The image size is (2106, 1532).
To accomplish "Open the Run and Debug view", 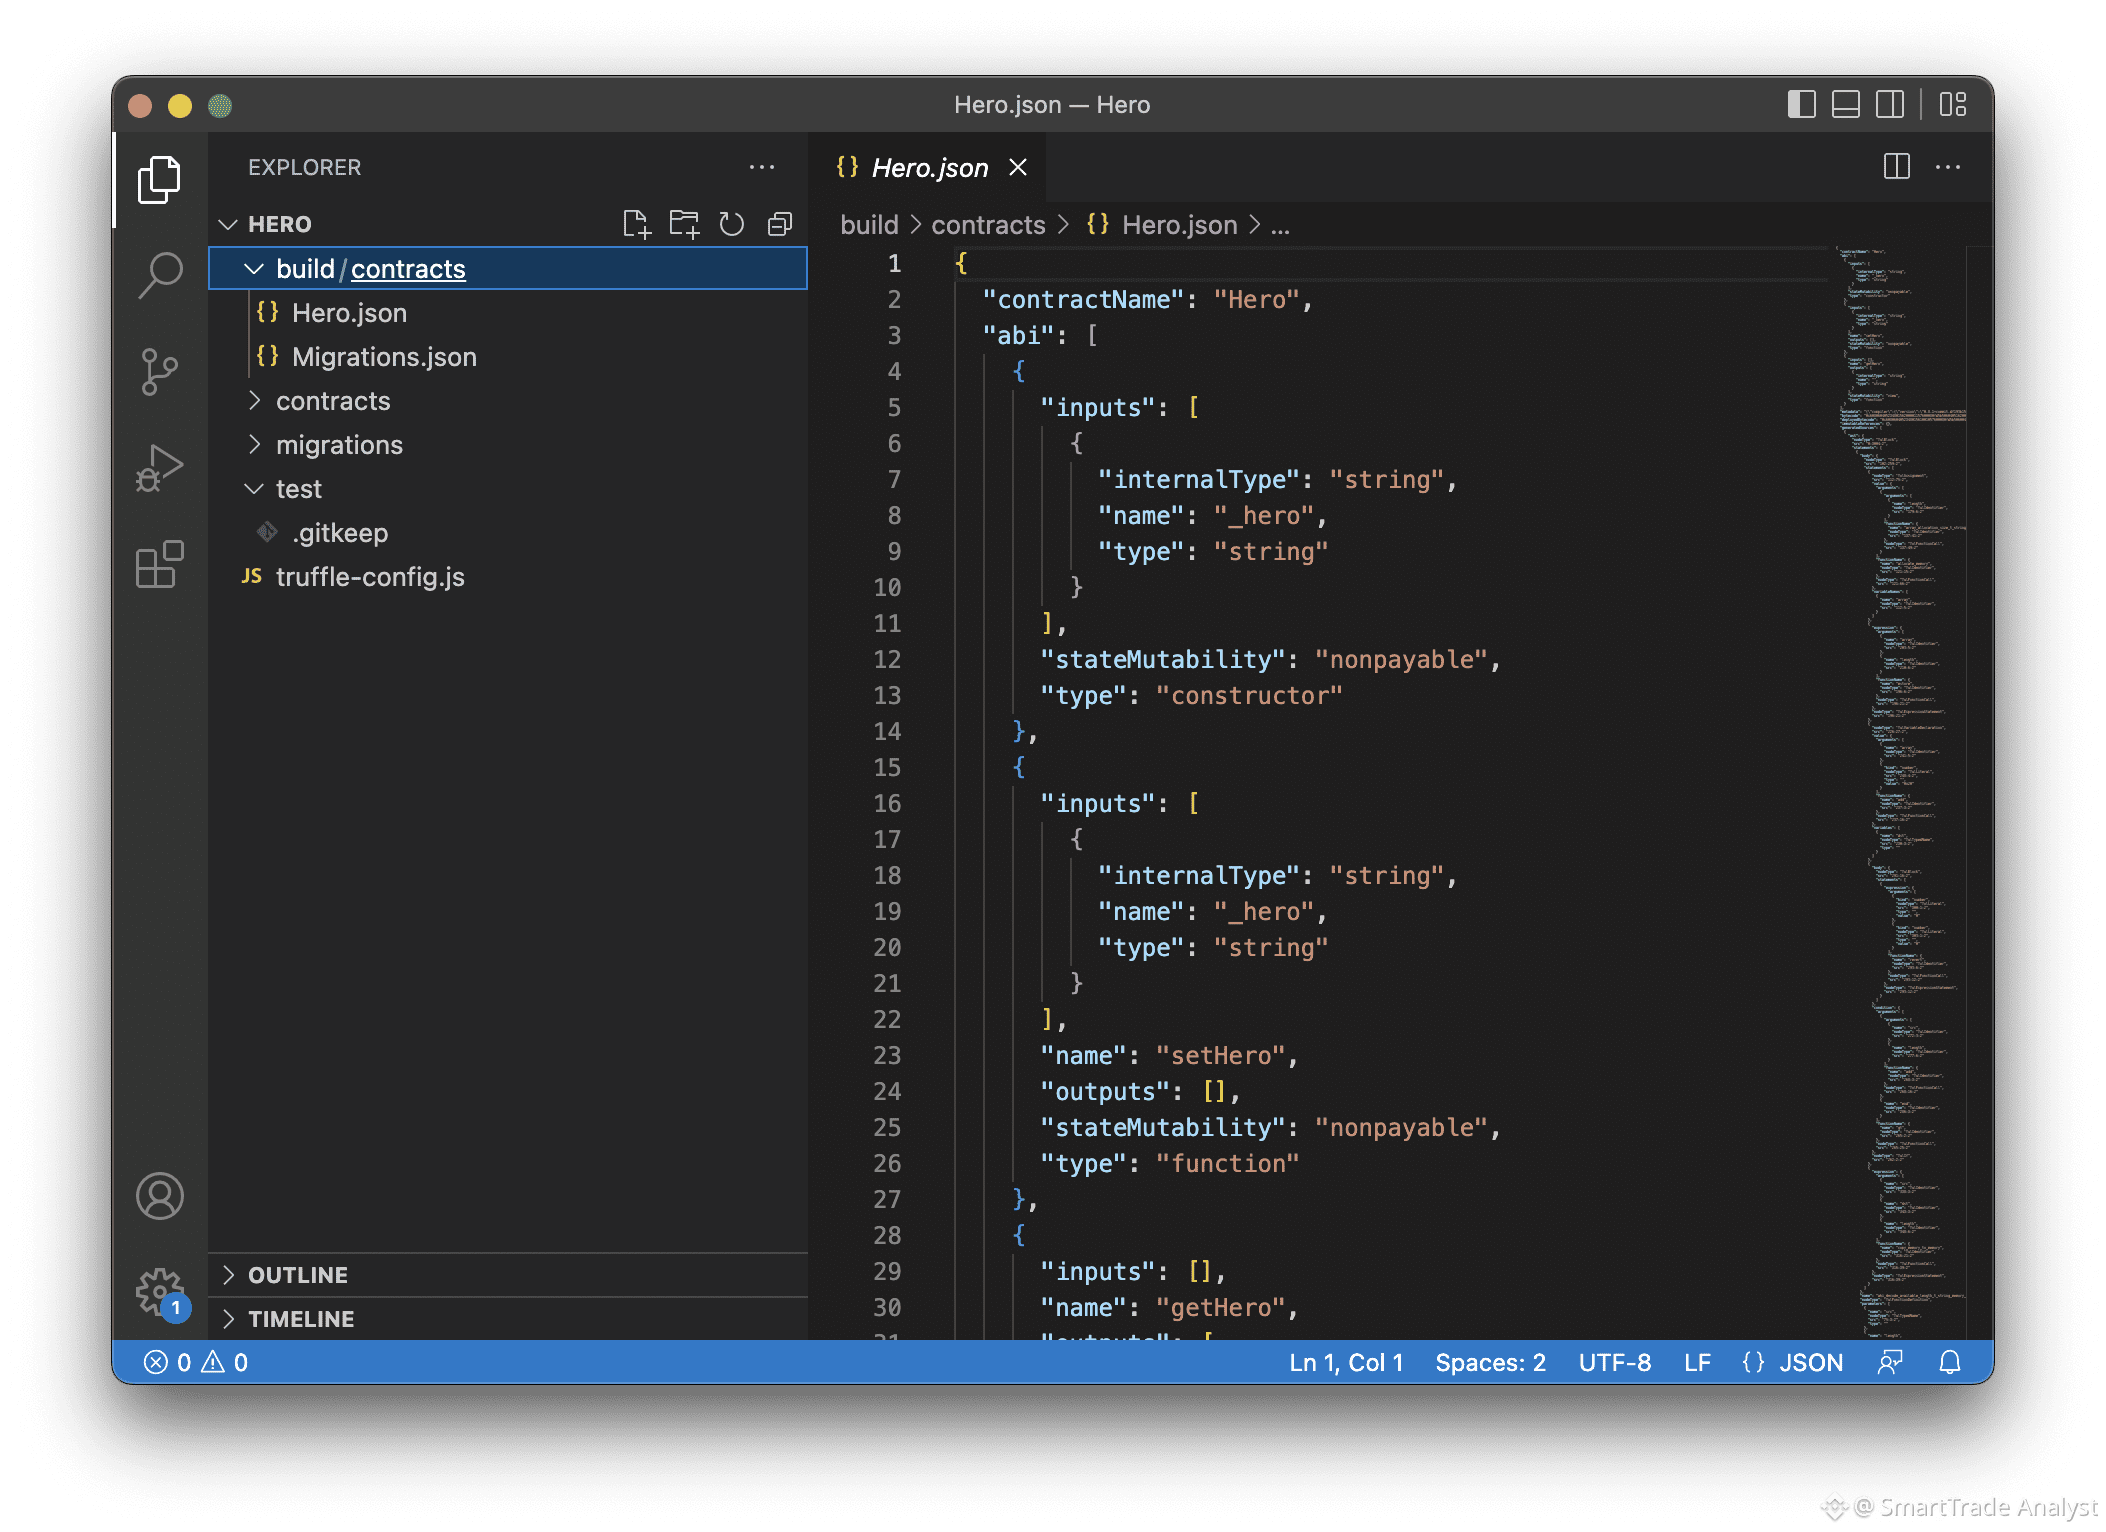I will pos(160,468).
